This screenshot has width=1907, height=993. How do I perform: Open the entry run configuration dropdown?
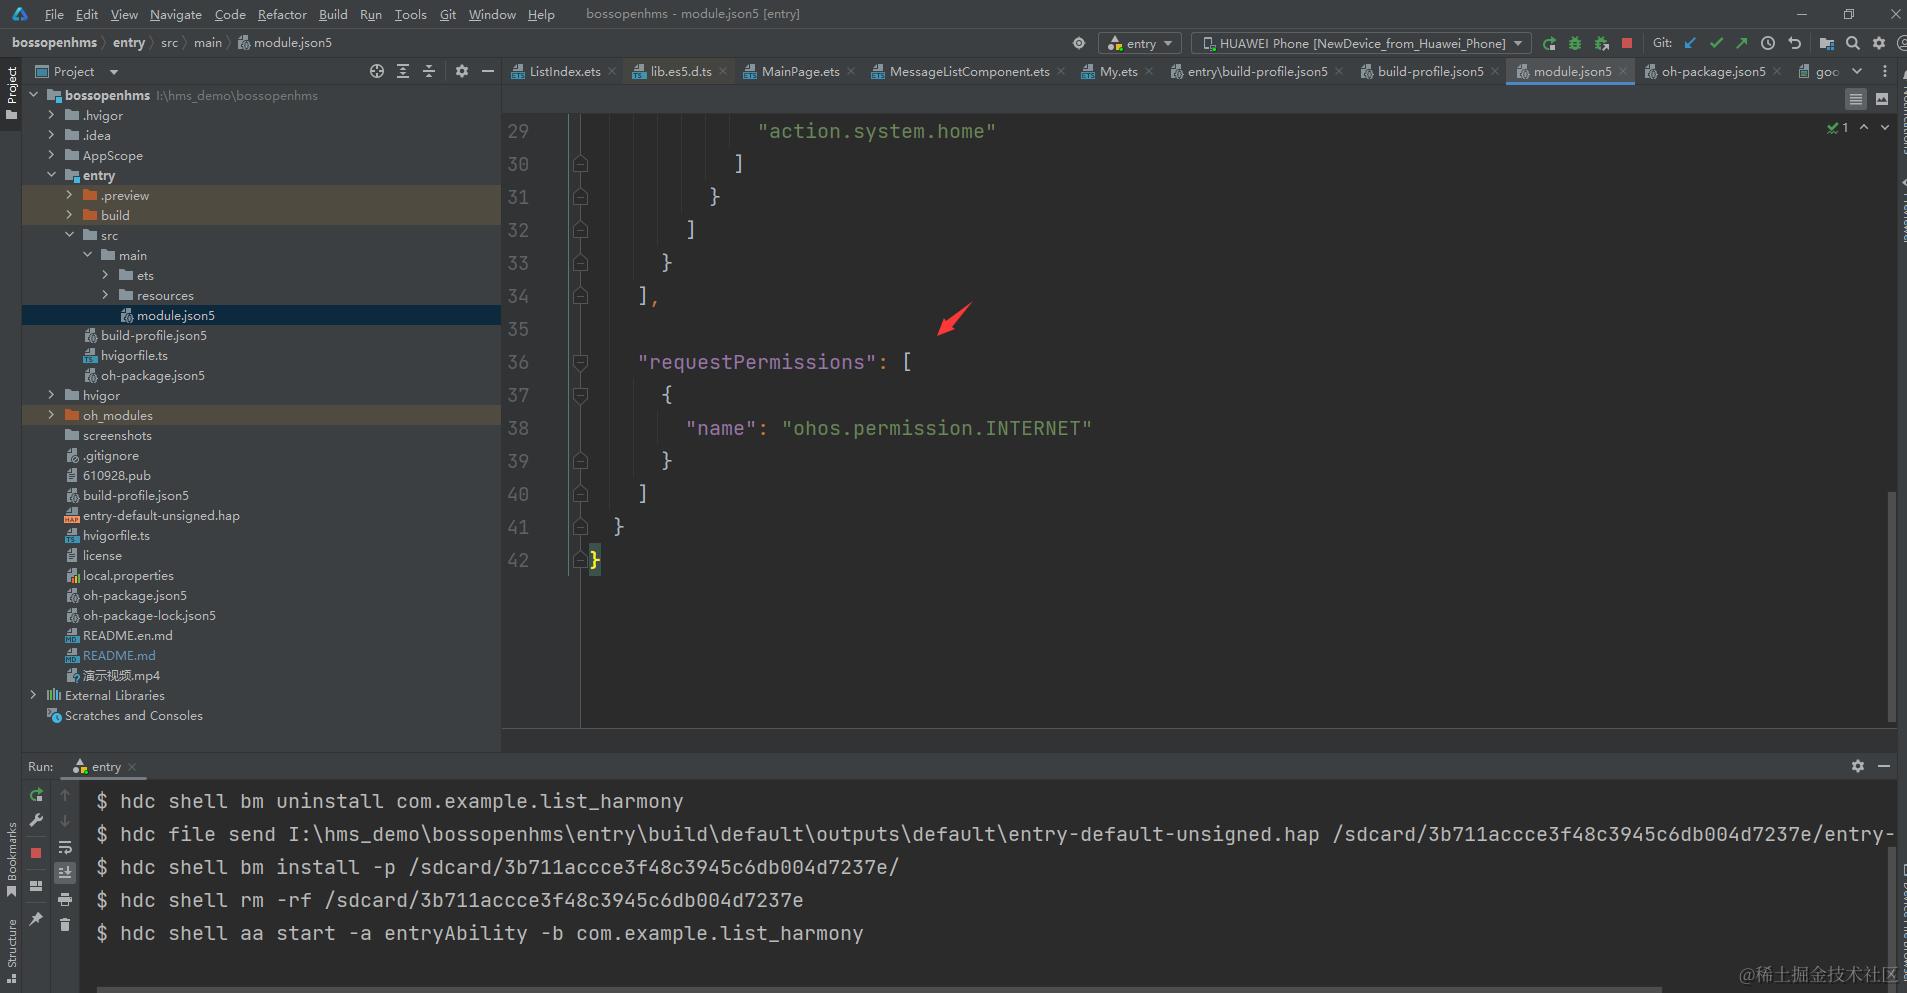click(1140, 43)
